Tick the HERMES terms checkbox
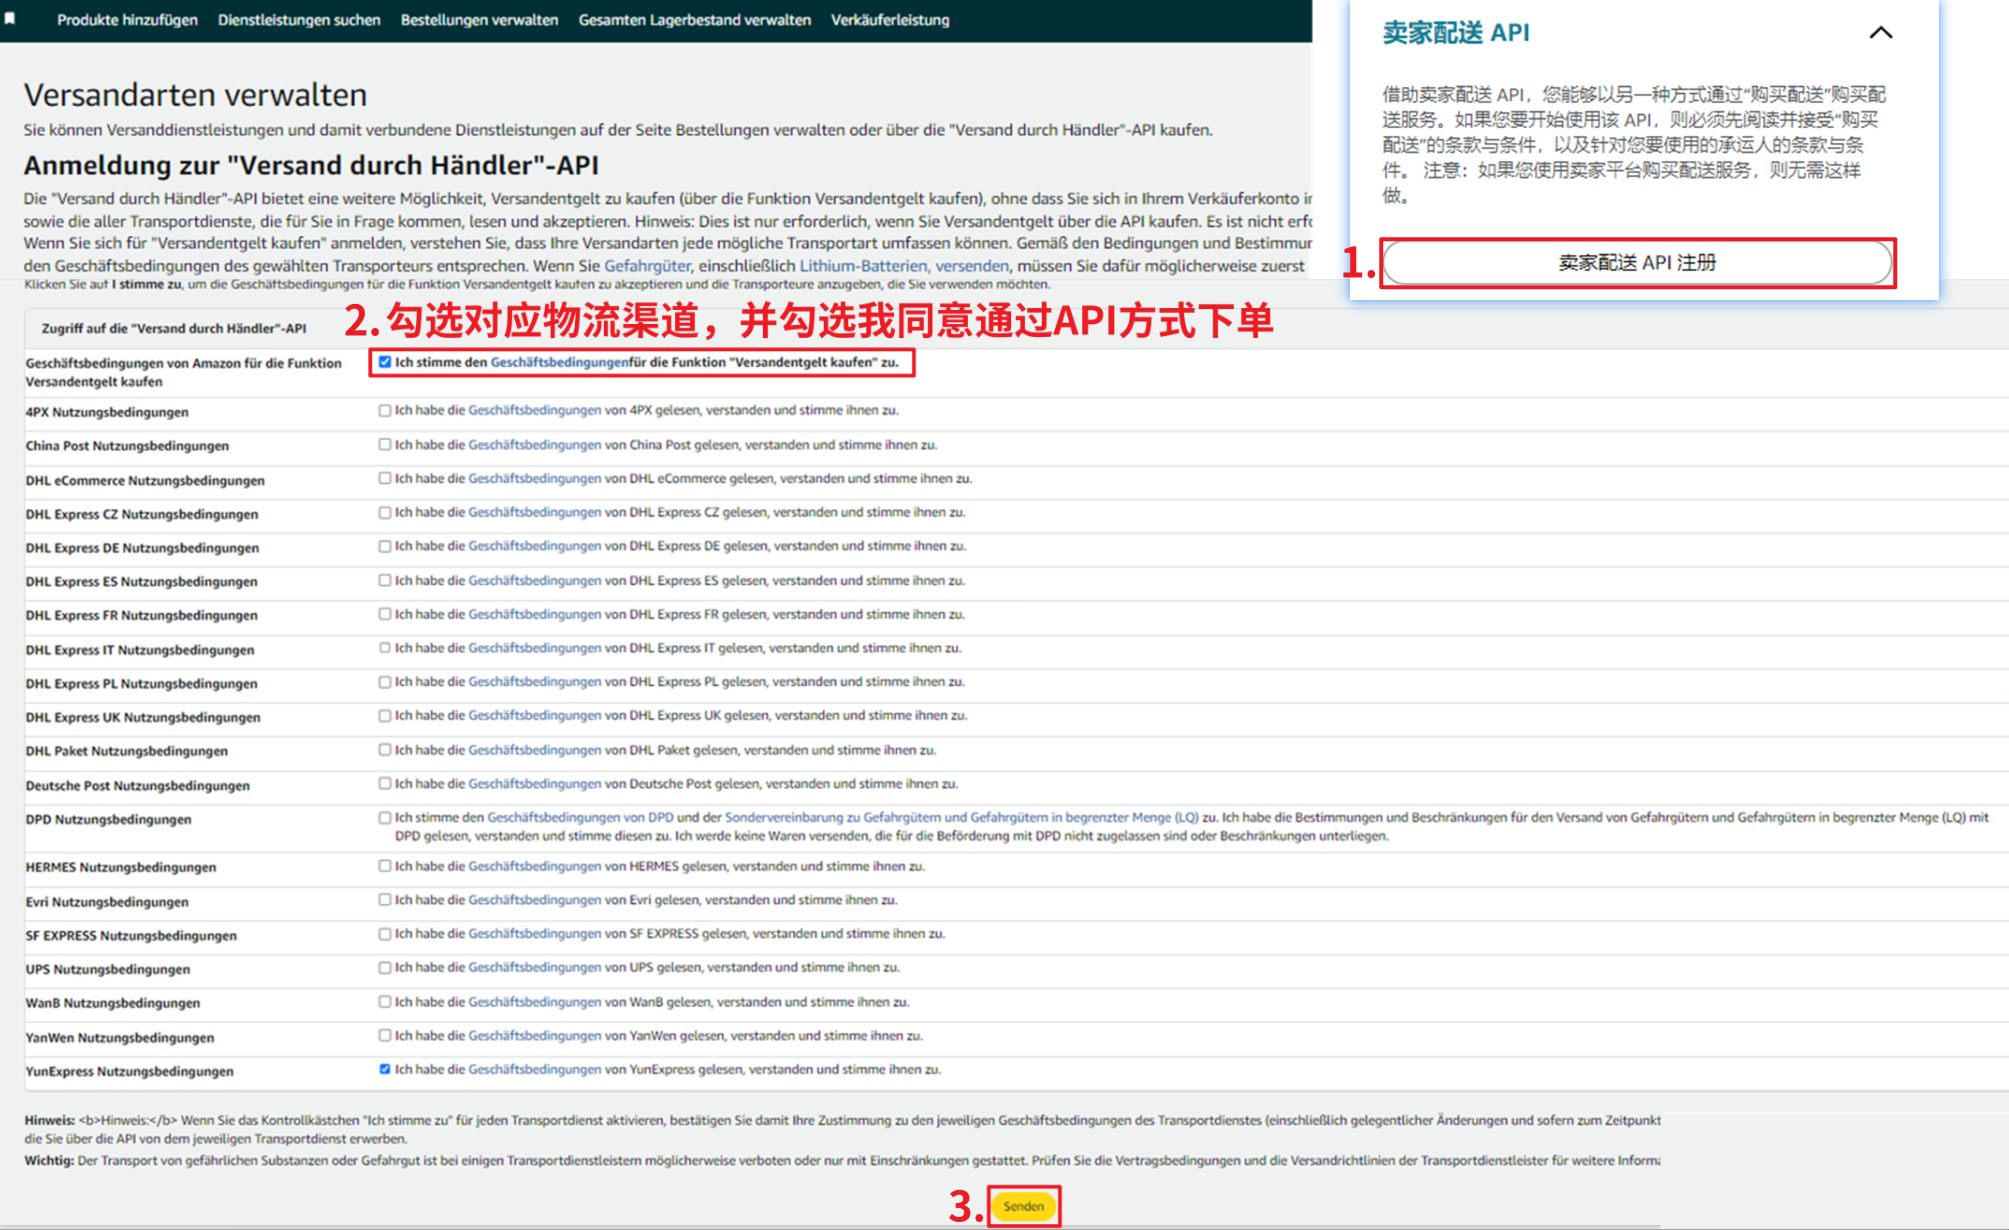Viewport: 2009px width, 1230px height. pos(385,867)
